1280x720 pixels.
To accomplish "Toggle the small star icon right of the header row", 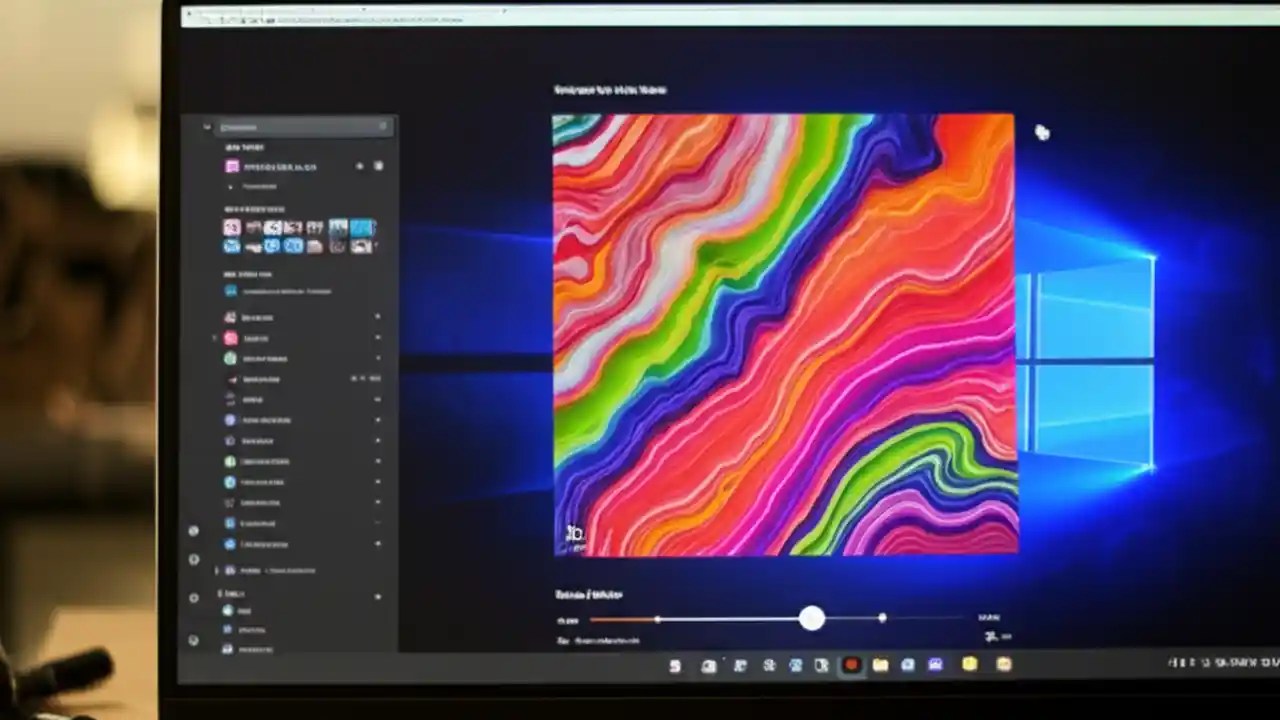I will (360, 166).
